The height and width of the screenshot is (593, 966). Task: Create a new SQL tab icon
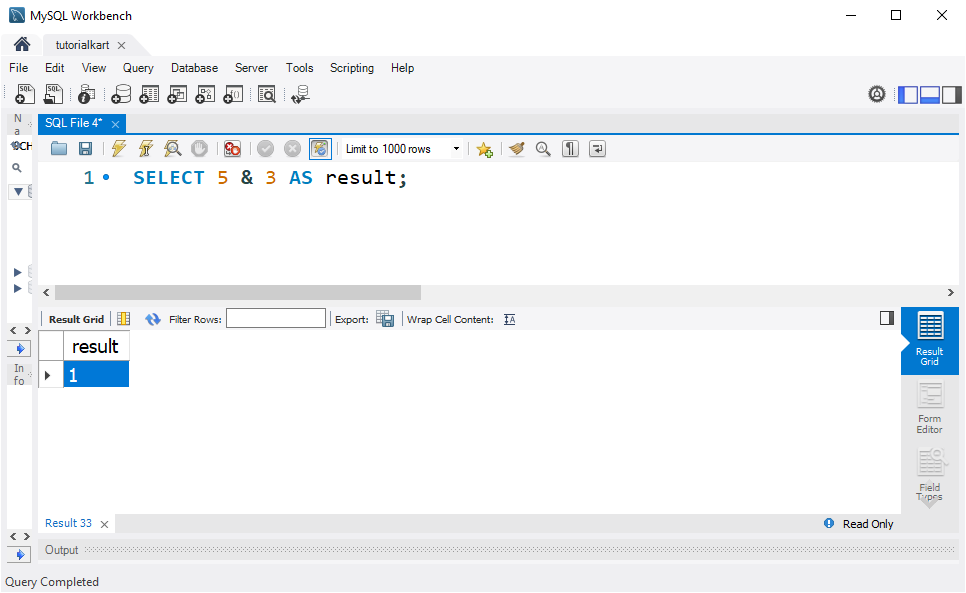tap(25, 94)
